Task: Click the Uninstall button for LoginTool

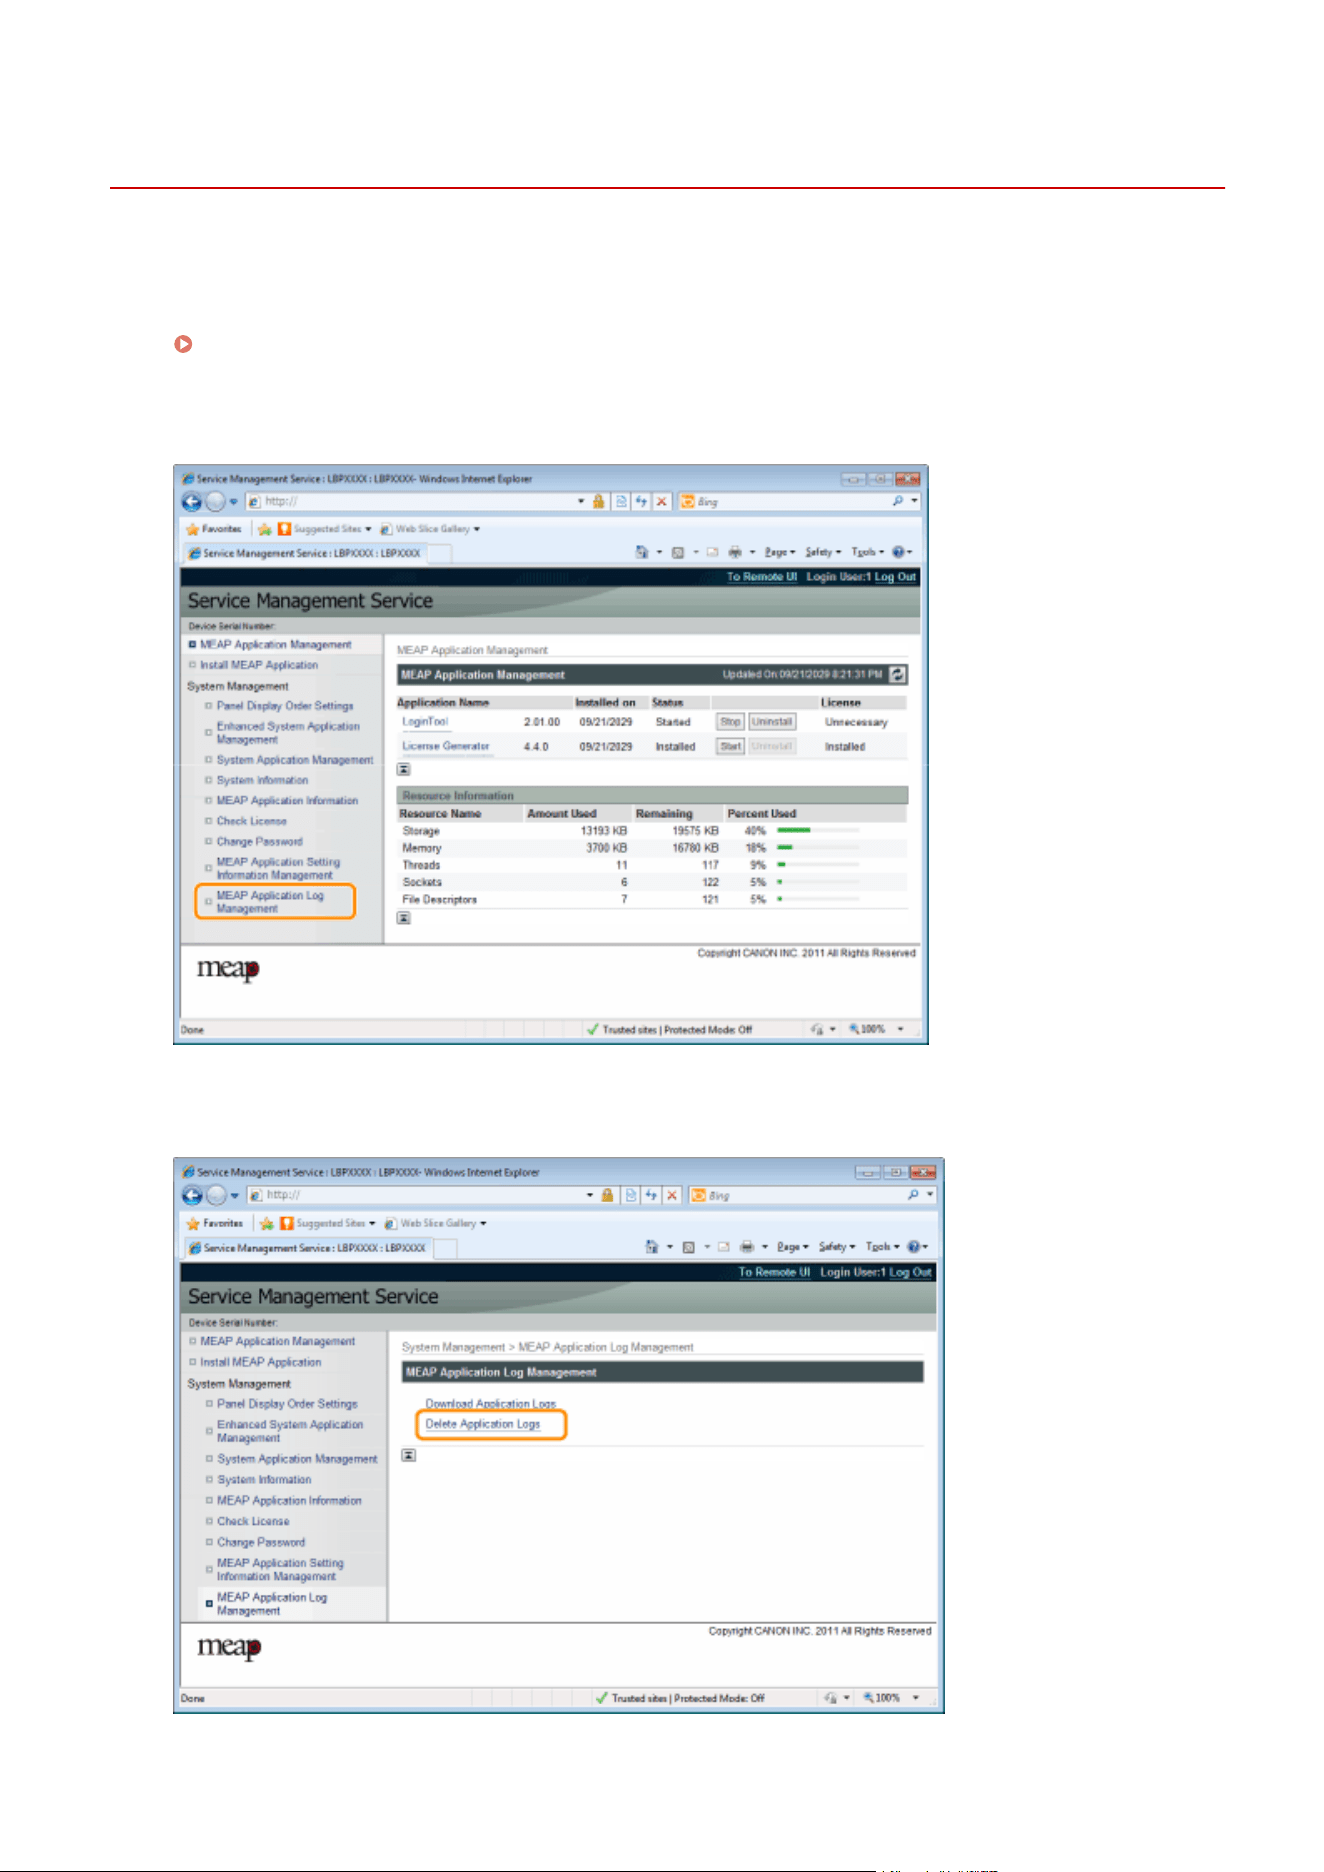Action: (772, 722)
